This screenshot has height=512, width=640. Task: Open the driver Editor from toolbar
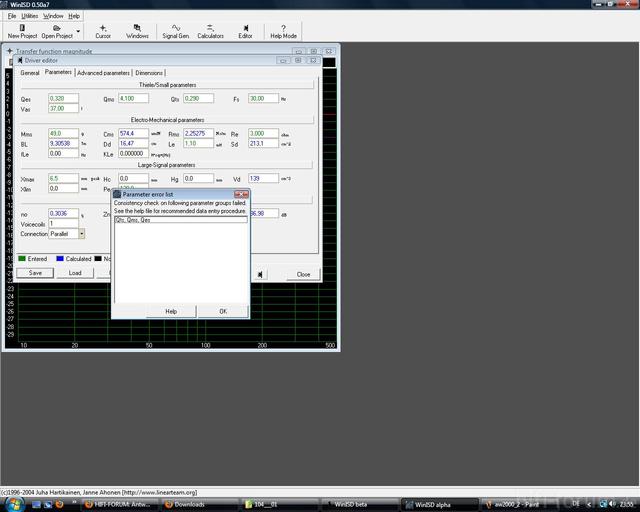click(x=245, y=31)
